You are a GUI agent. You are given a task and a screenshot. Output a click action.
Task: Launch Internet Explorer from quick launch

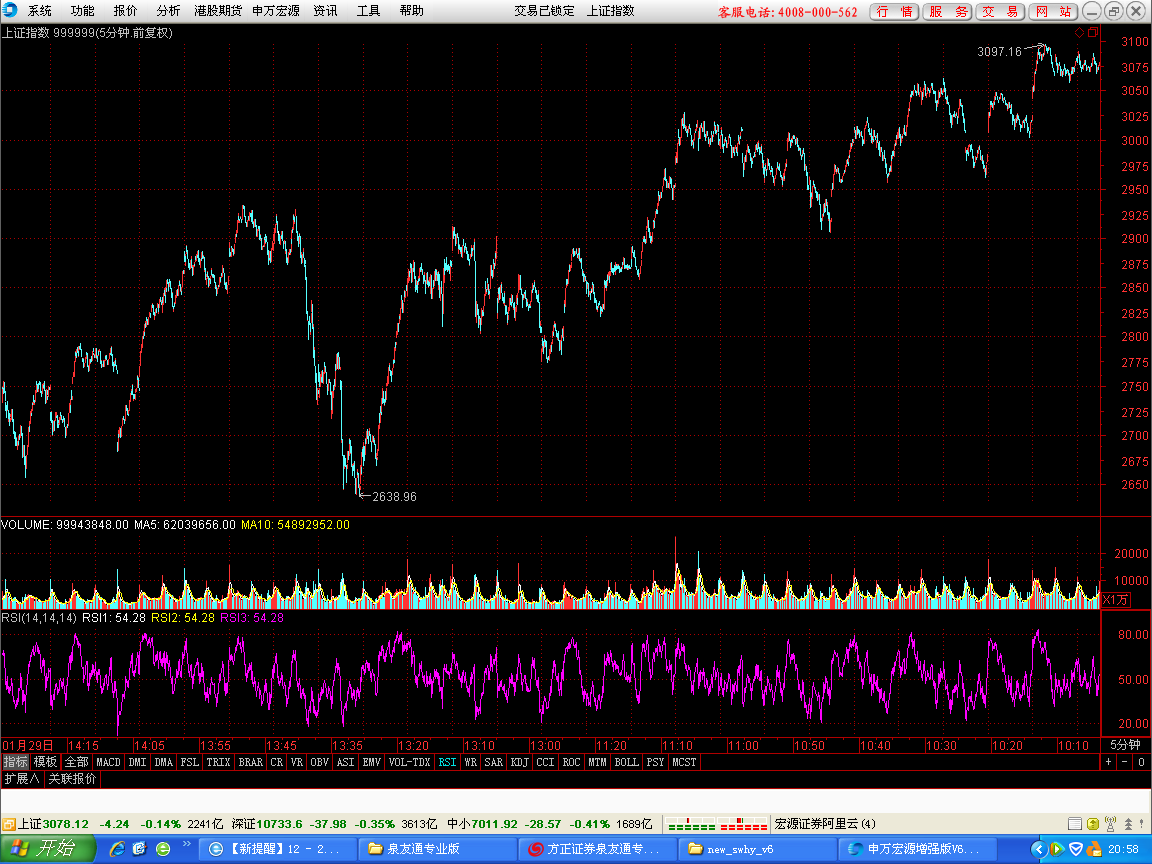[x=117, y=849]
